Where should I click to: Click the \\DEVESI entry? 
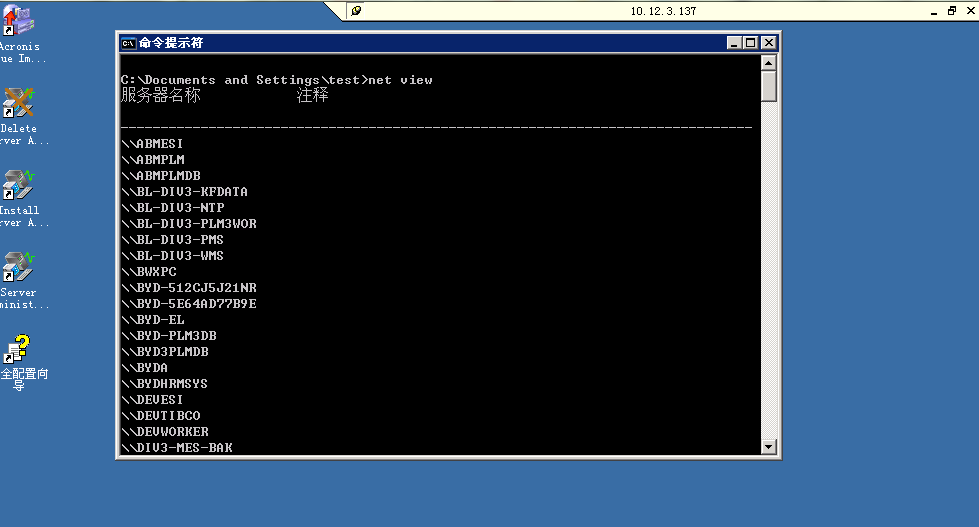pyautogui.click(x=152, y=400)
